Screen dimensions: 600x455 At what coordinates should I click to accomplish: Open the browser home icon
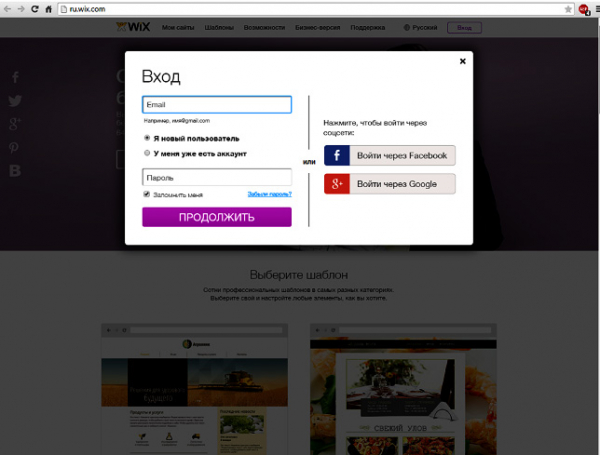[49, 9]
